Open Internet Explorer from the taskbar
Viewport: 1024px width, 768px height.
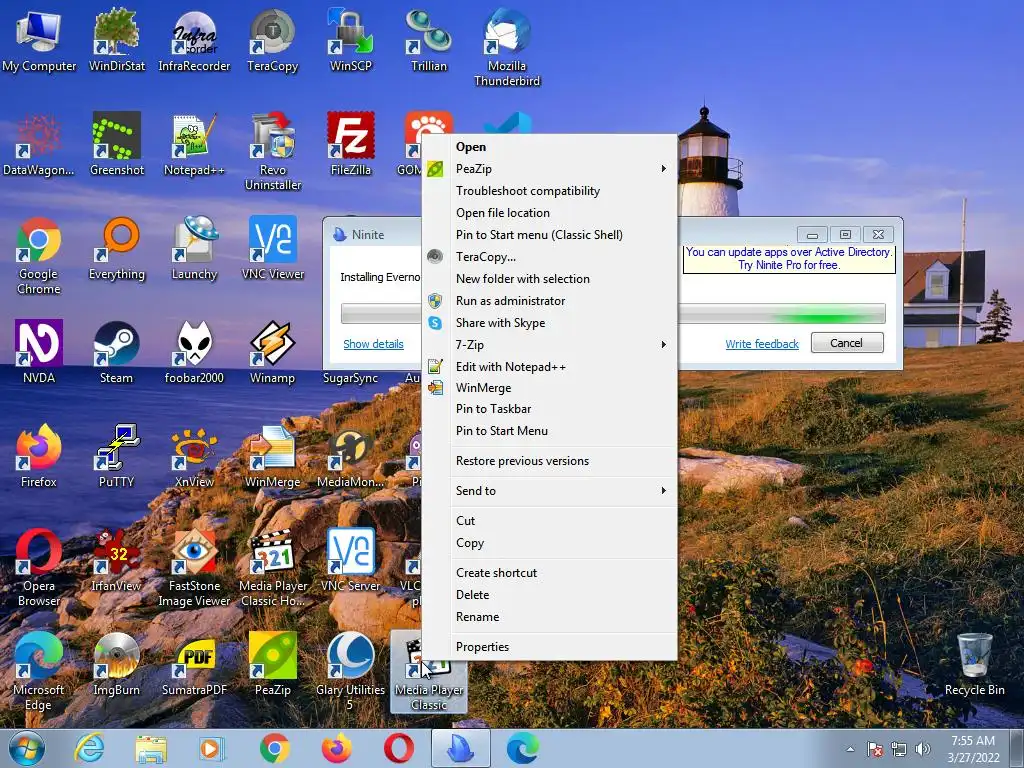(x=89, y=748)
